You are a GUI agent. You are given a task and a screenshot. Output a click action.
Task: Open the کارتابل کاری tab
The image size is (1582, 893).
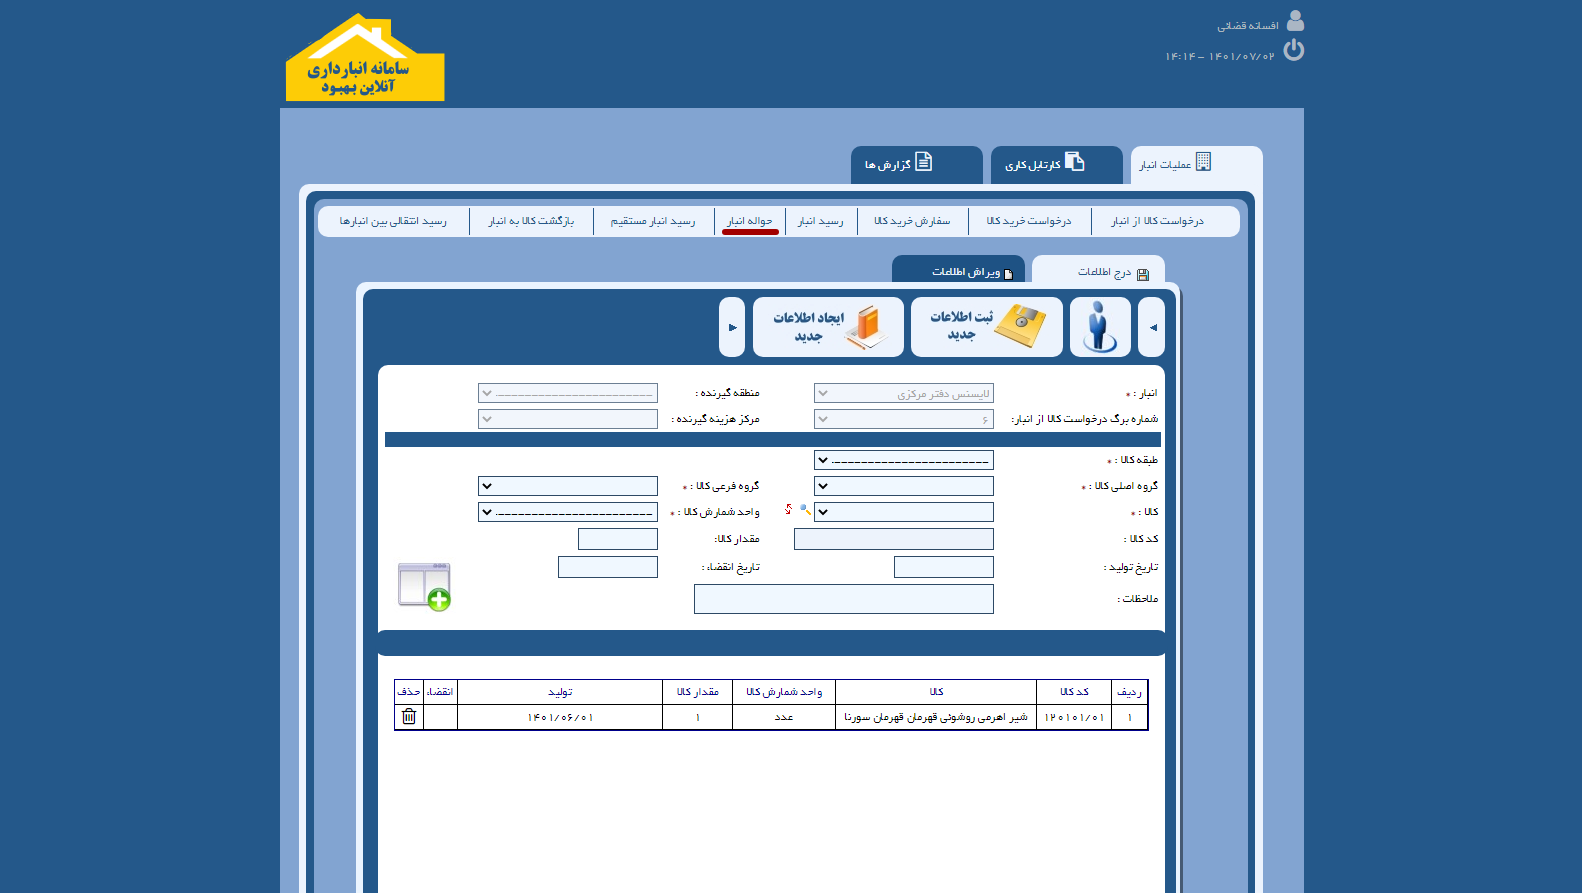tap(1055, 165)
